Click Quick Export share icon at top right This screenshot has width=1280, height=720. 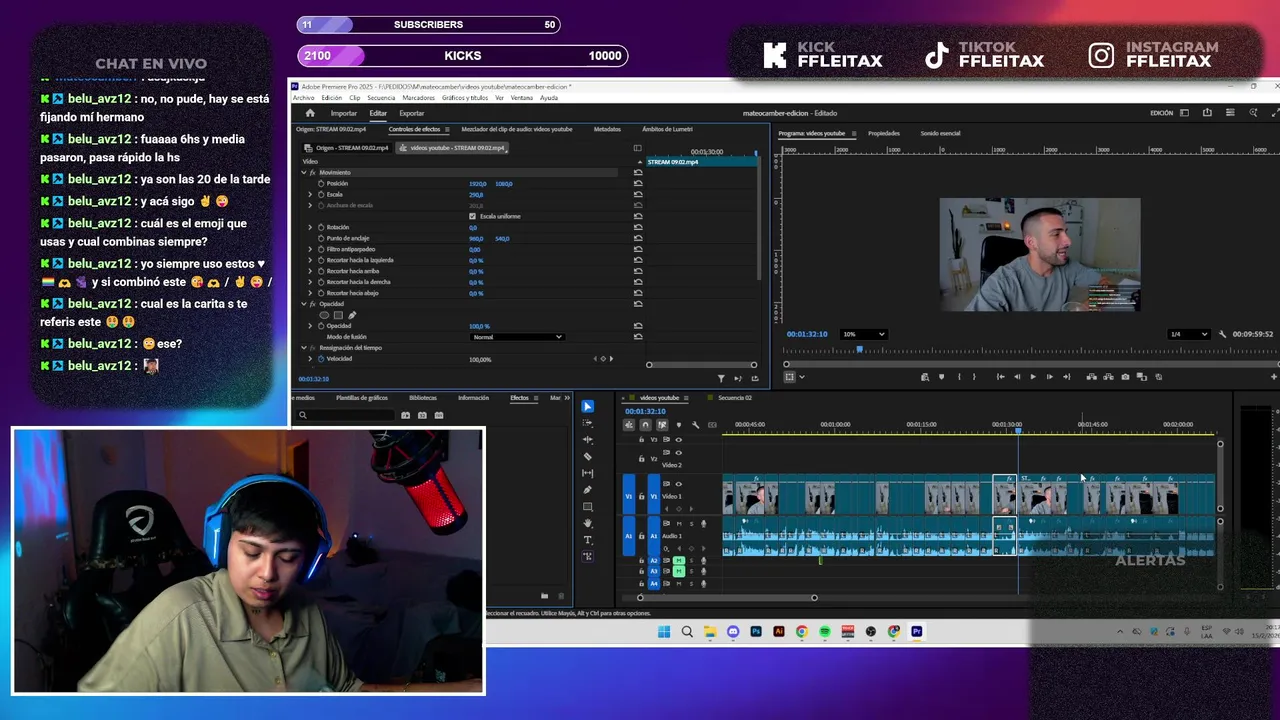(1207, 113)
